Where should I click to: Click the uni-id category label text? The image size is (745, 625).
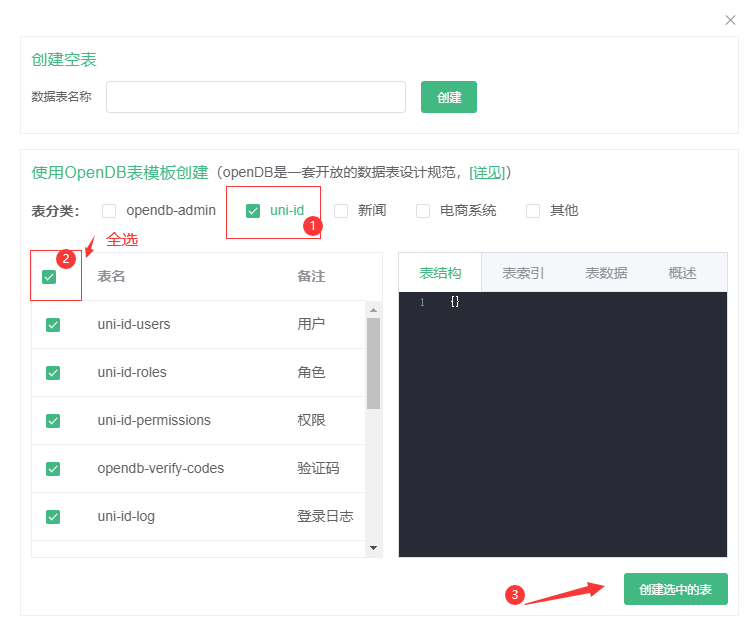point(287,210)
